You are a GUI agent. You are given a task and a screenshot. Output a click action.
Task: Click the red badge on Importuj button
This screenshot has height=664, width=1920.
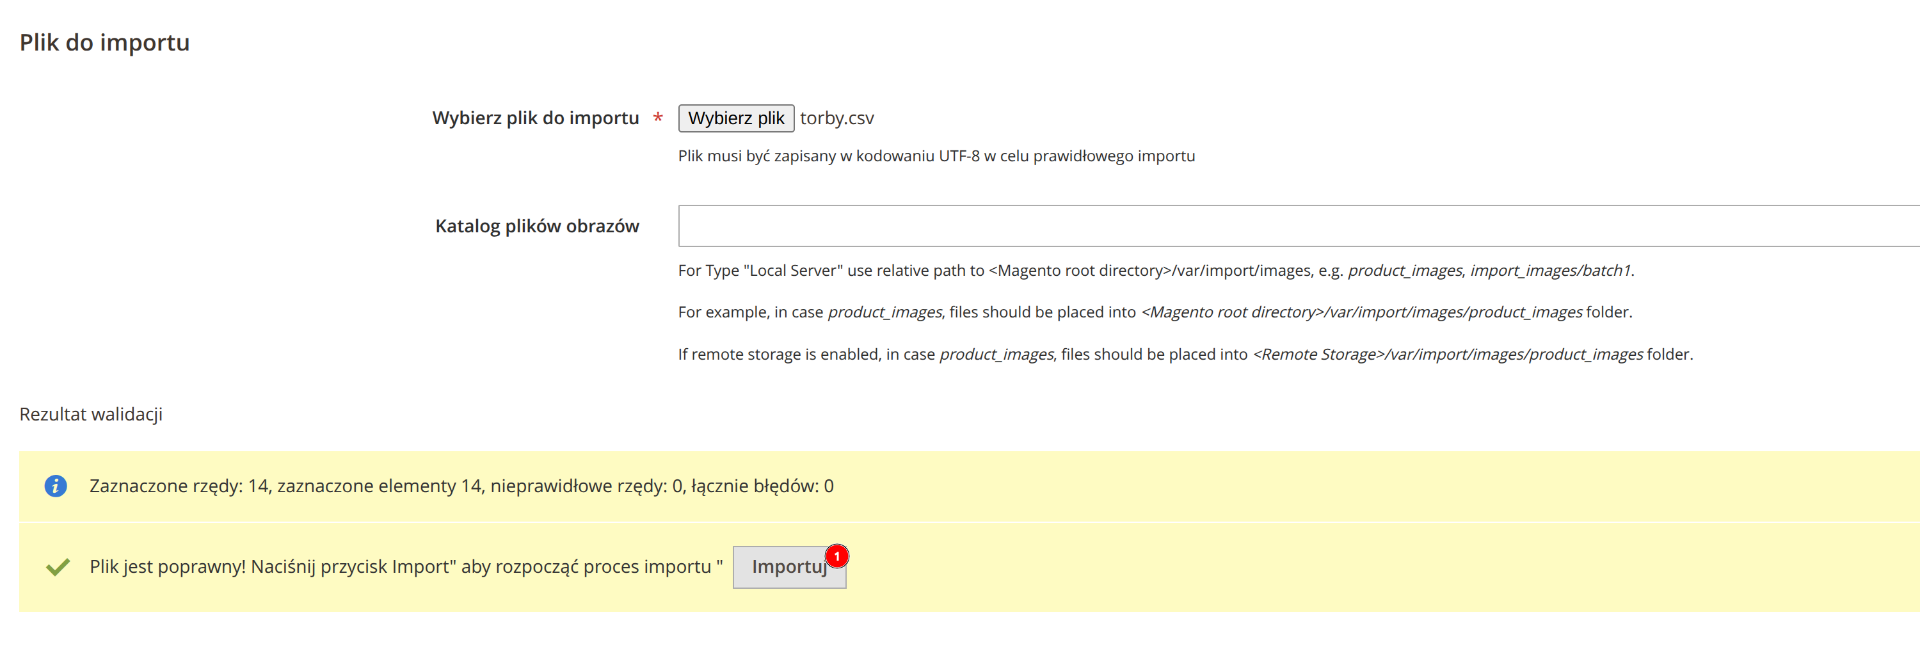click(837, 556)
